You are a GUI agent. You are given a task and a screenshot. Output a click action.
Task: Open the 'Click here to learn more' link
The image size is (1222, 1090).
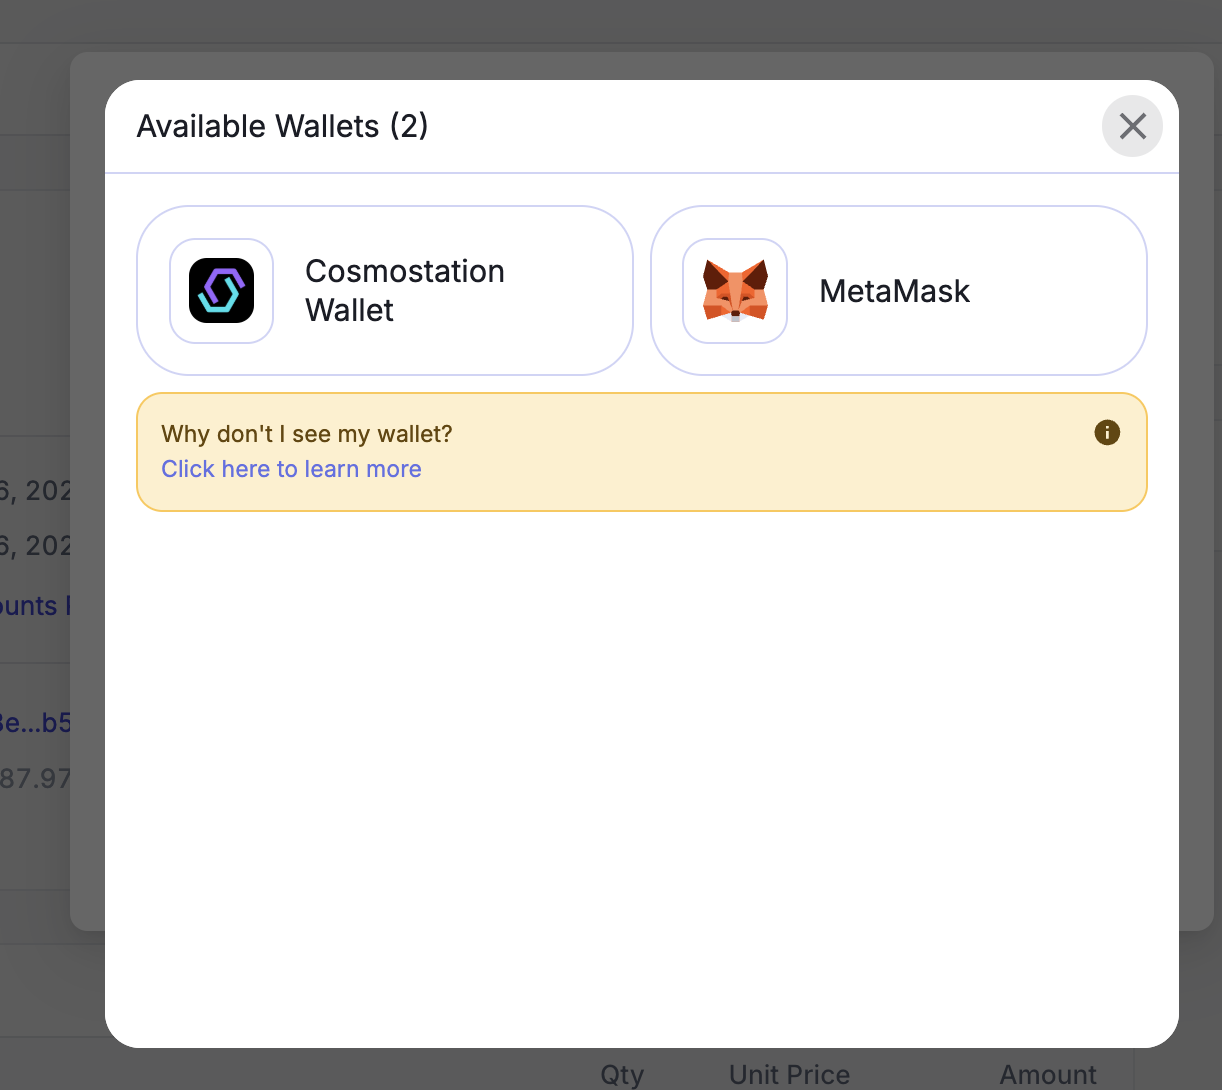click(x=291, y=469)
